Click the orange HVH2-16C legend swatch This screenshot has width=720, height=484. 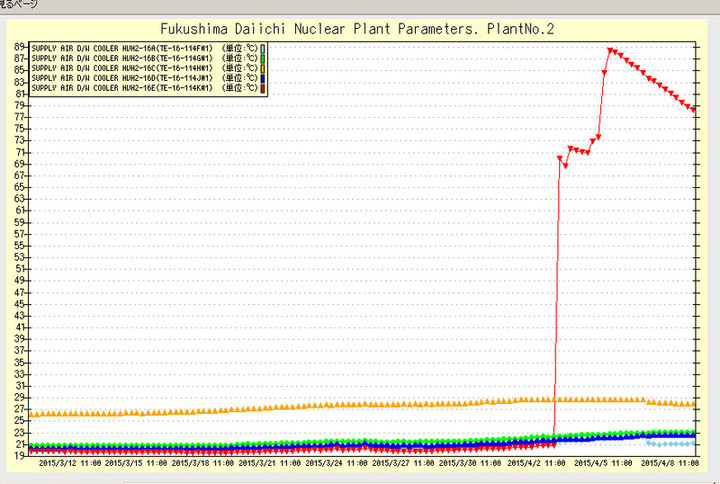[x=263, y=68]
